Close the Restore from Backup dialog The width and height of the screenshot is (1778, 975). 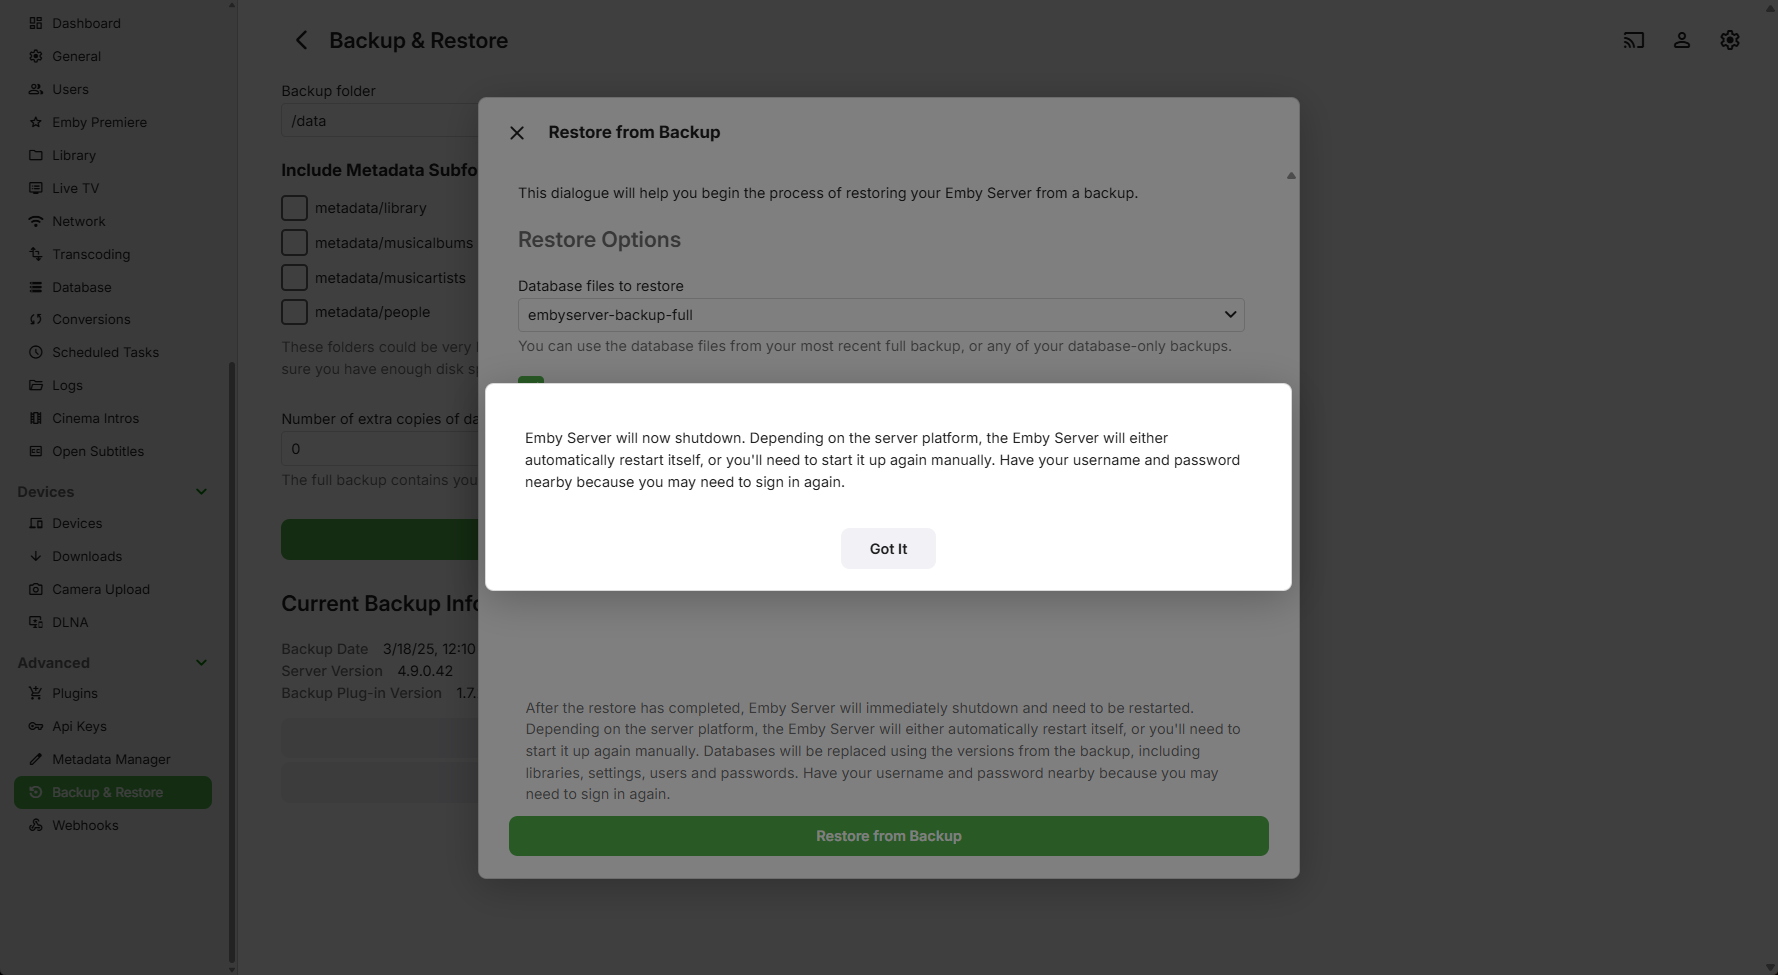(517, 133)
